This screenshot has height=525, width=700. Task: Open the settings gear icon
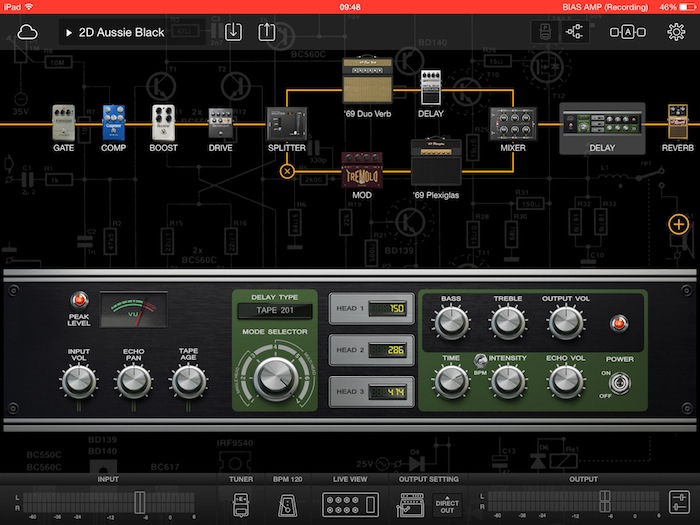pos(676,32)
